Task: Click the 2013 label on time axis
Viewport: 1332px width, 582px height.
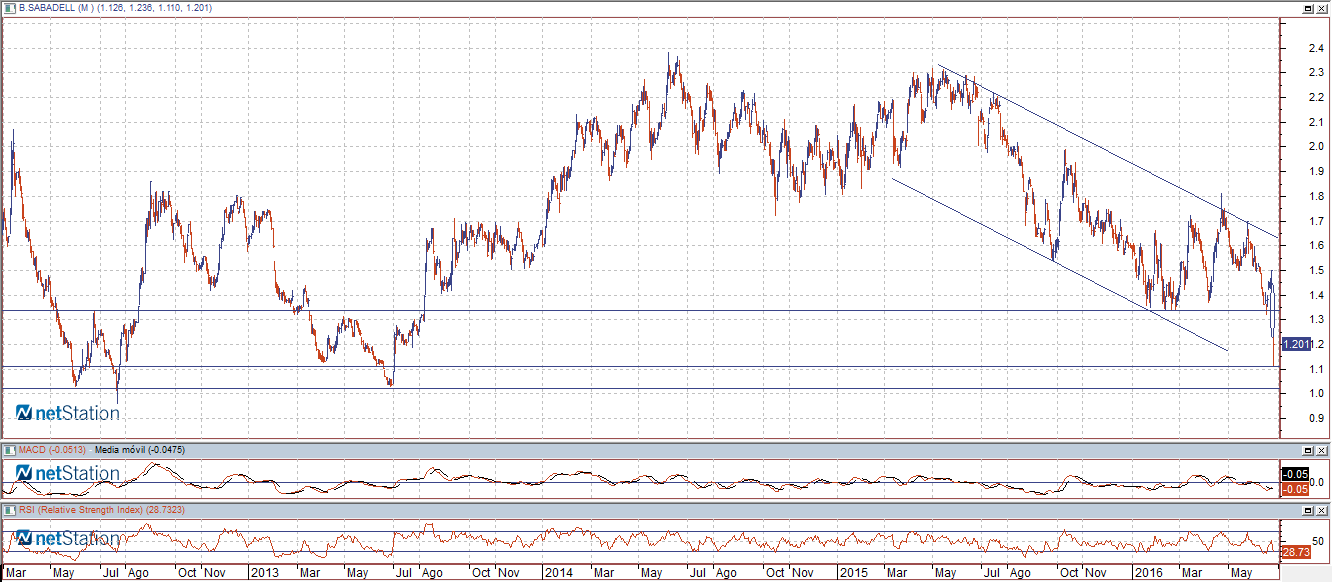Action: pos(263,574)
